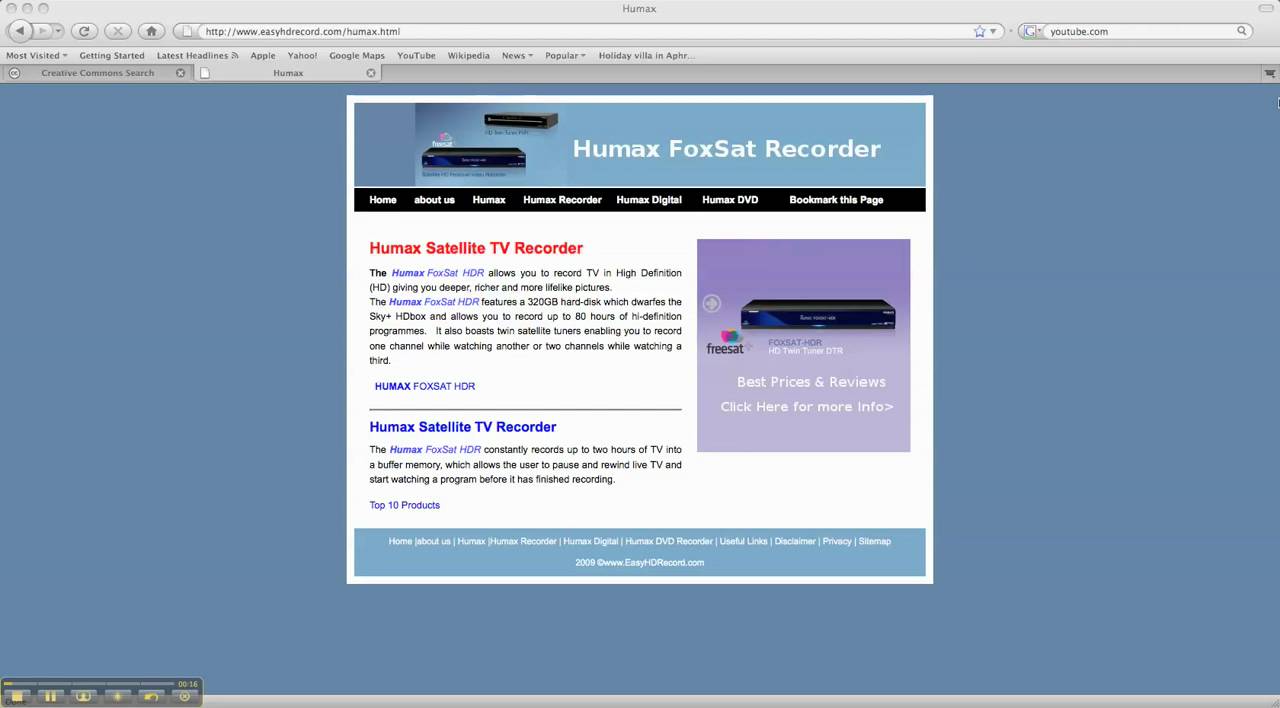Close the Humax tab
The height and width of the screenshot is (708, 1280).
pyautogui.click(x=370, y=73)
